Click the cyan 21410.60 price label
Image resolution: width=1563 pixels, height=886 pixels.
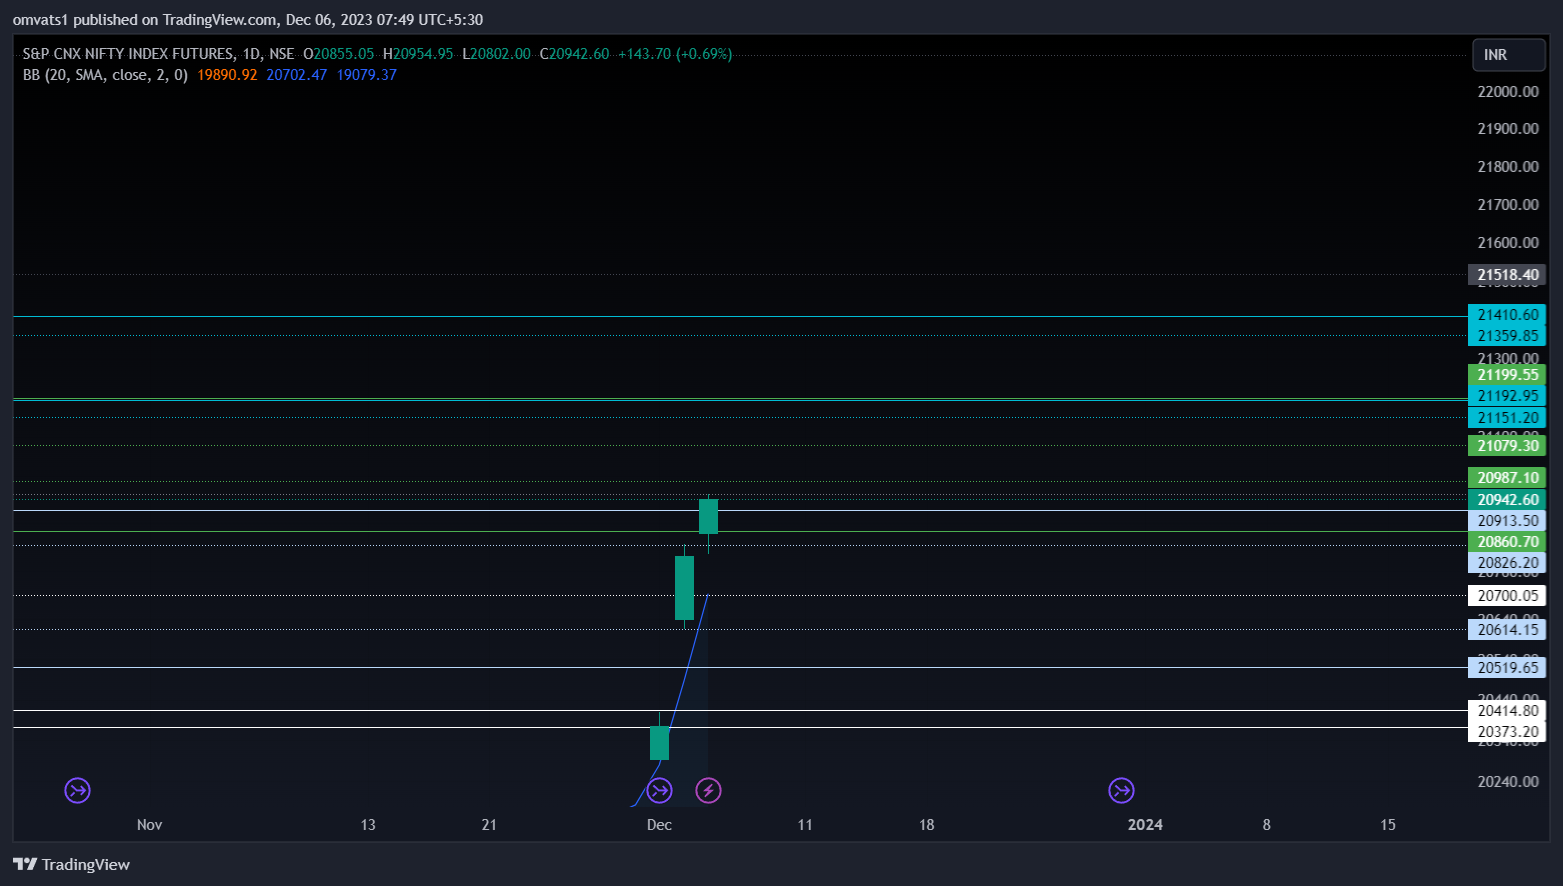point(1507,314)
